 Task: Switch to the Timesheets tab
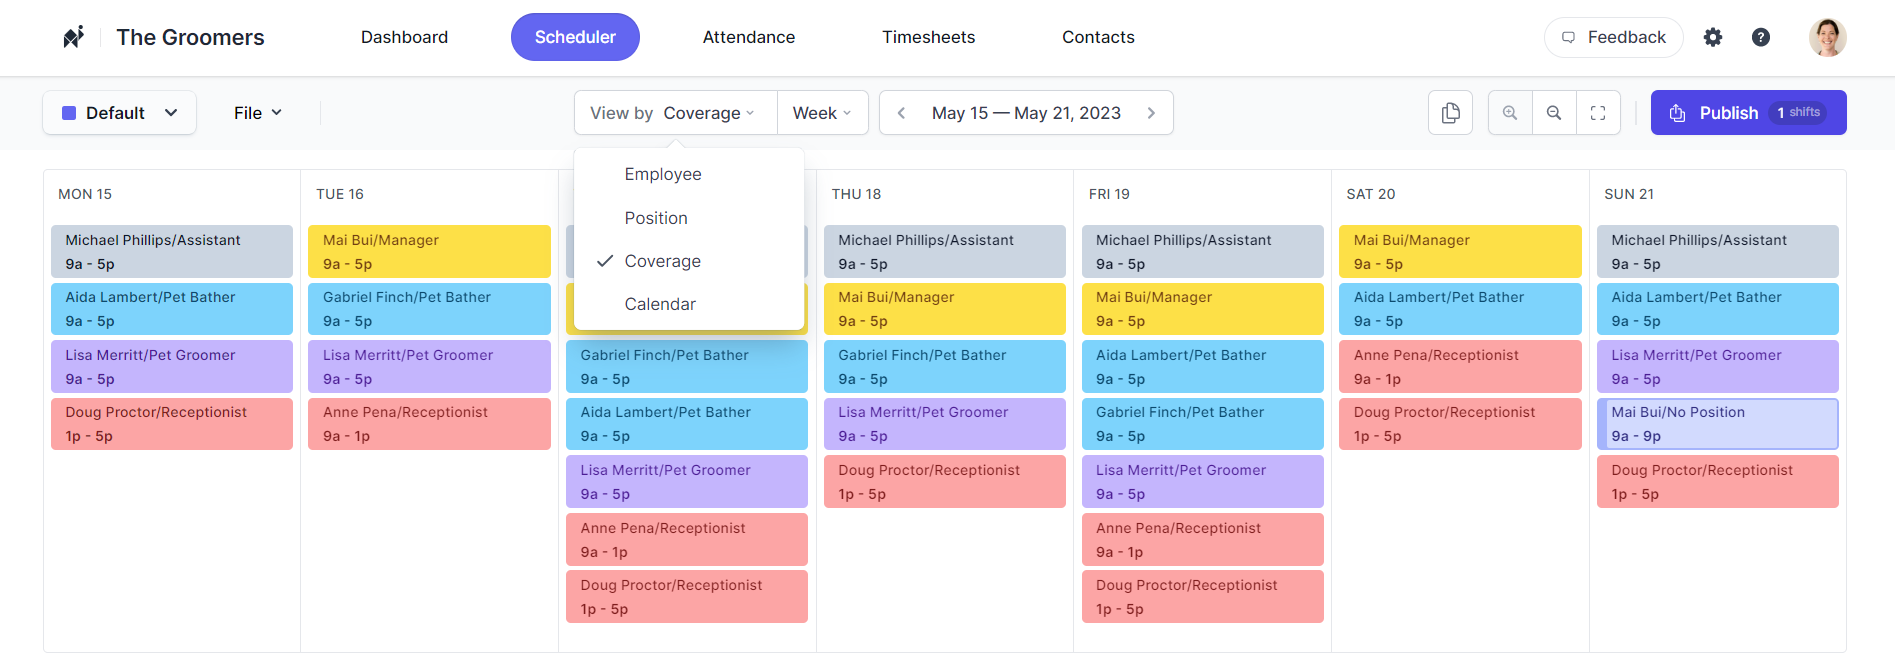[928, 37]
